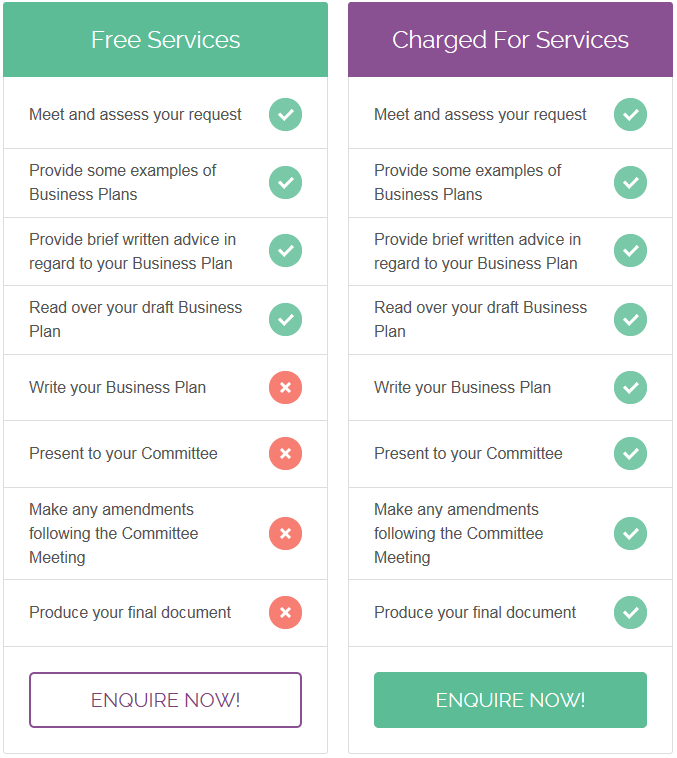Click the red cross icon for Produce your final document

tap(285, 612)
